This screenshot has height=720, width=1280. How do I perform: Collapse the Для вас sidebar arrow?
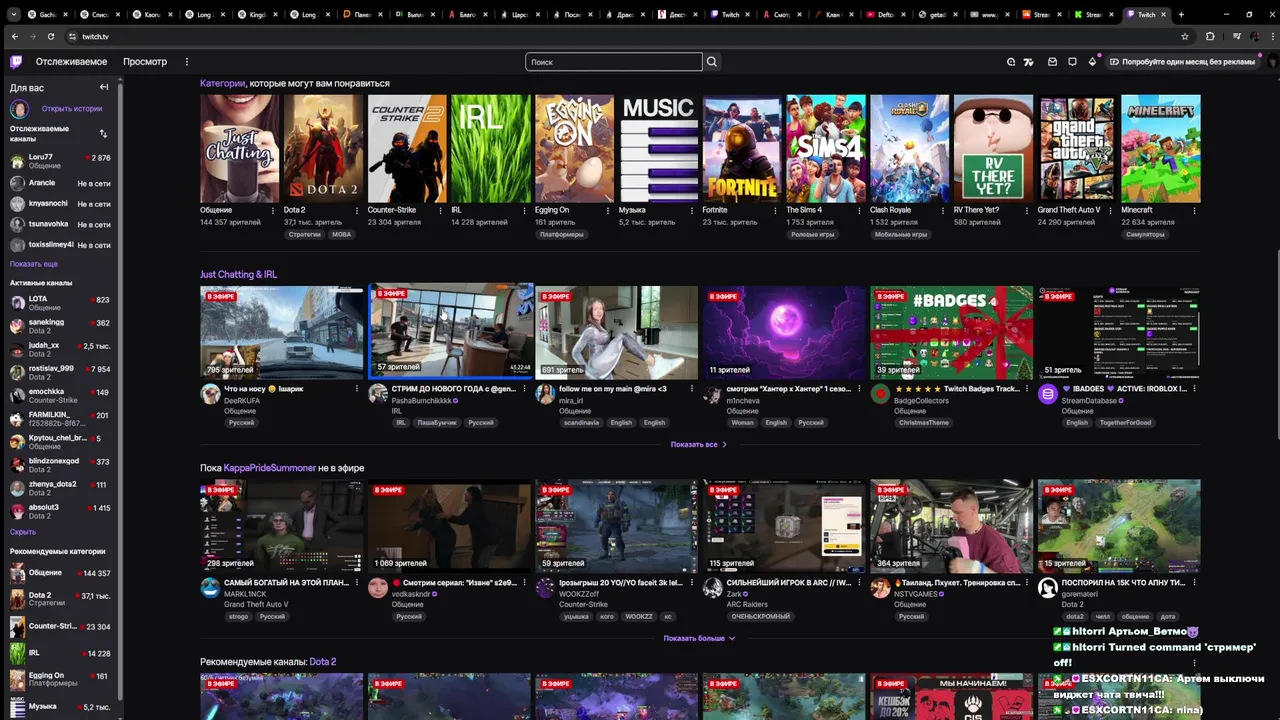coord(103,88)
